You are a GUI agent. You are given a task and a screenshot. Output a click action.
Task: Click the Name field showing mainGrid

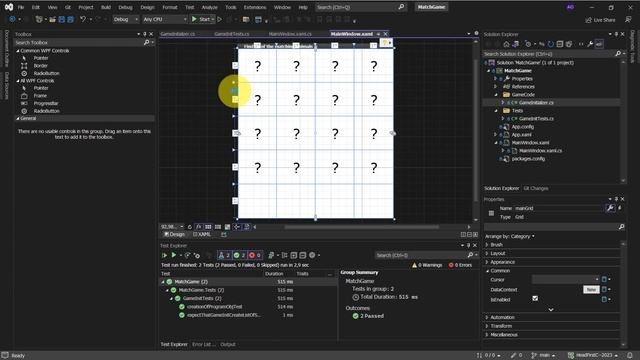[558, 208]
